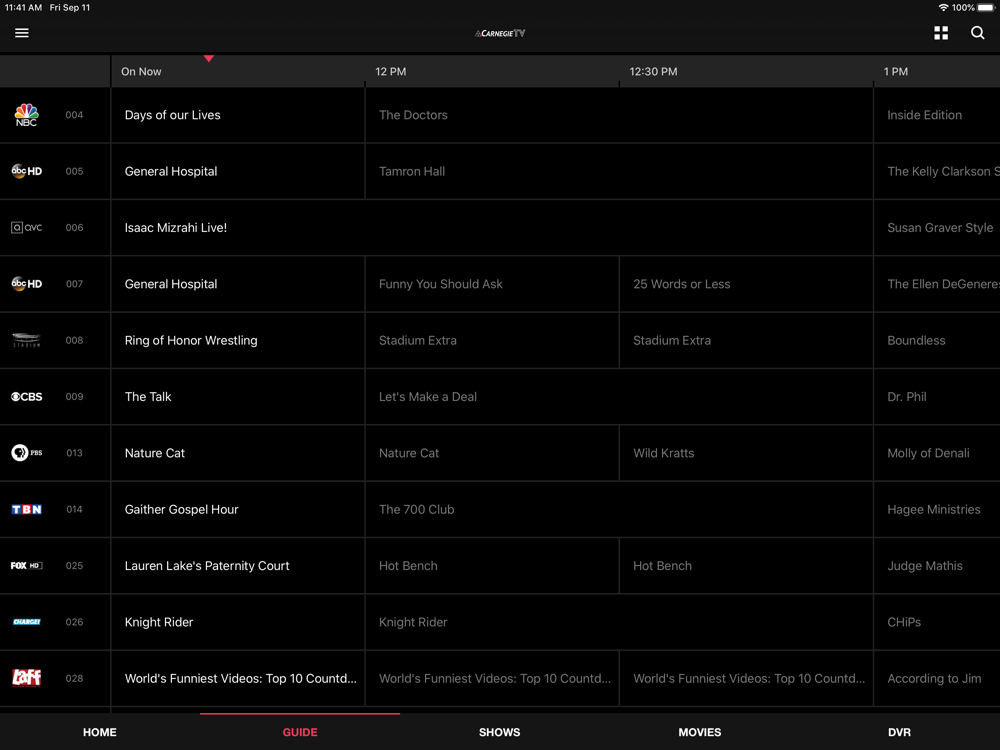Select CBS channel 009 logo
1000x750 pixels.
tap(27, 396)
